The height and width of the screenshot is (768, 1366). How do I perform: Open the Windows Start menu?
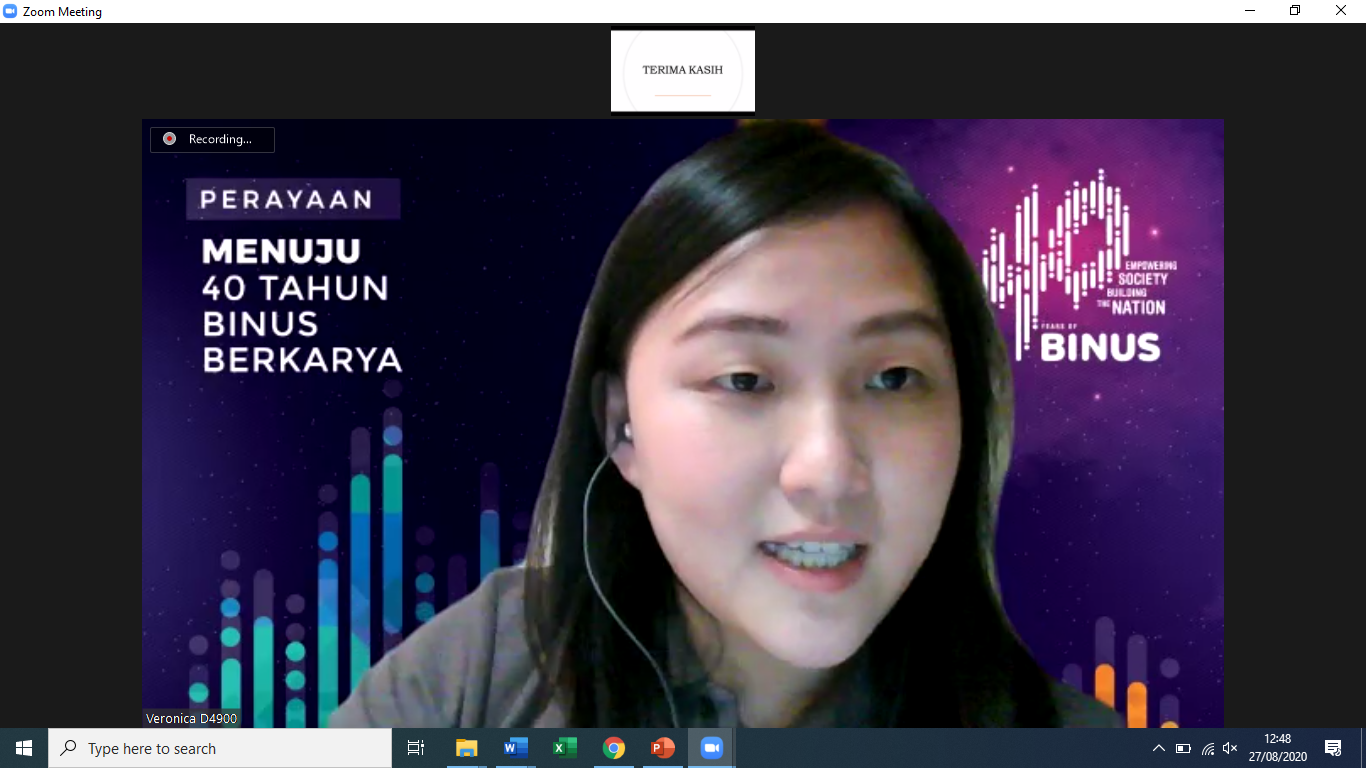coord(24,748)
